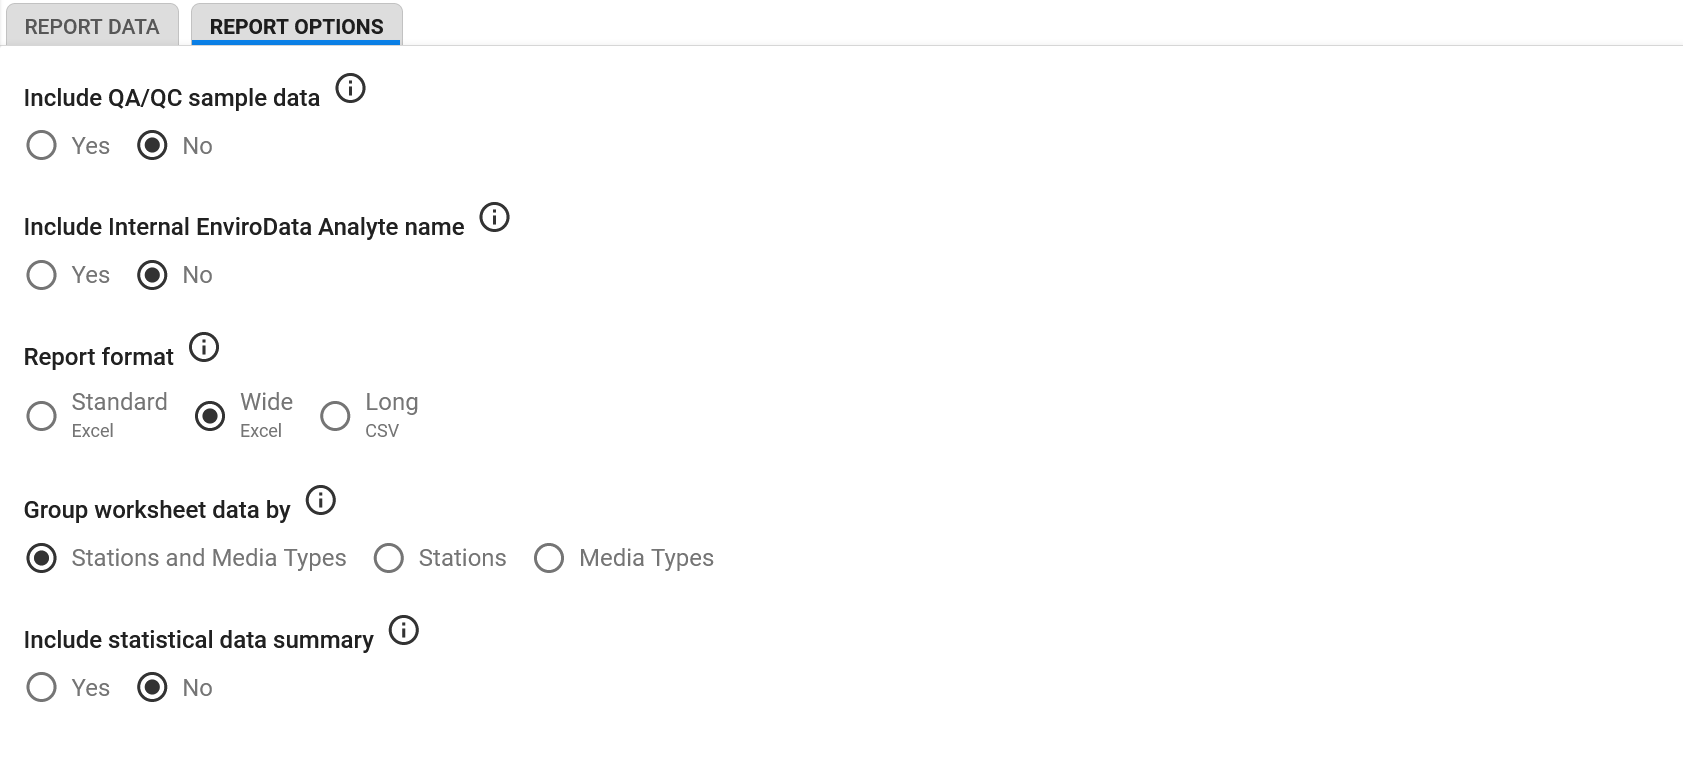
Task: Select the Report Options tab
Action: tap(297, 26)
